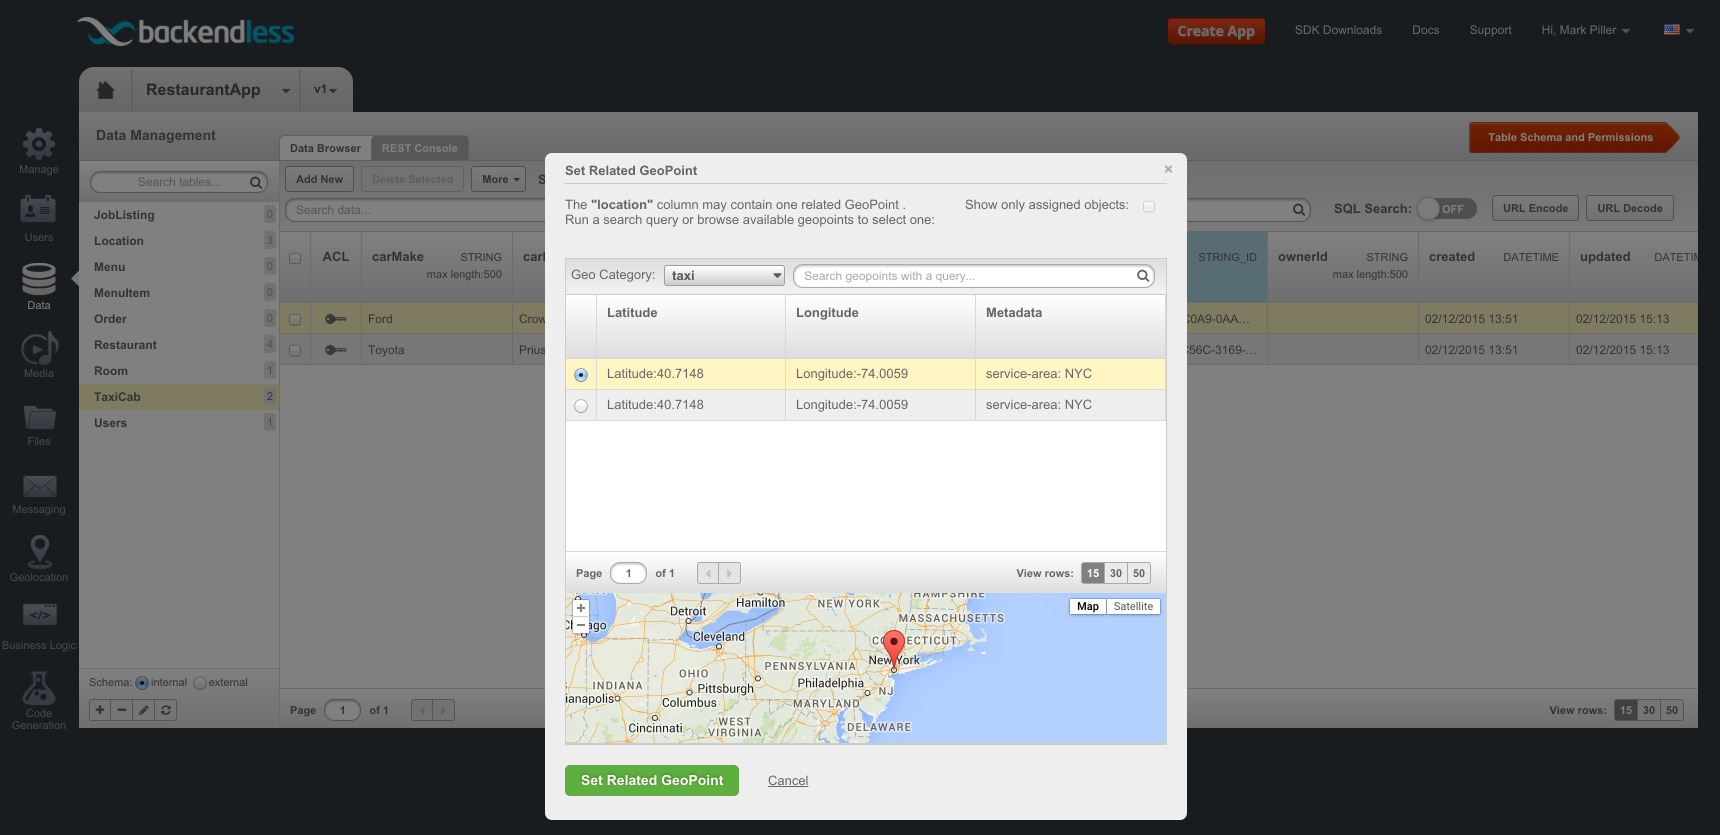This screenshot has width=1720, height=835.
Task: Open the Data database section
Action: click(x=38, y=287)
